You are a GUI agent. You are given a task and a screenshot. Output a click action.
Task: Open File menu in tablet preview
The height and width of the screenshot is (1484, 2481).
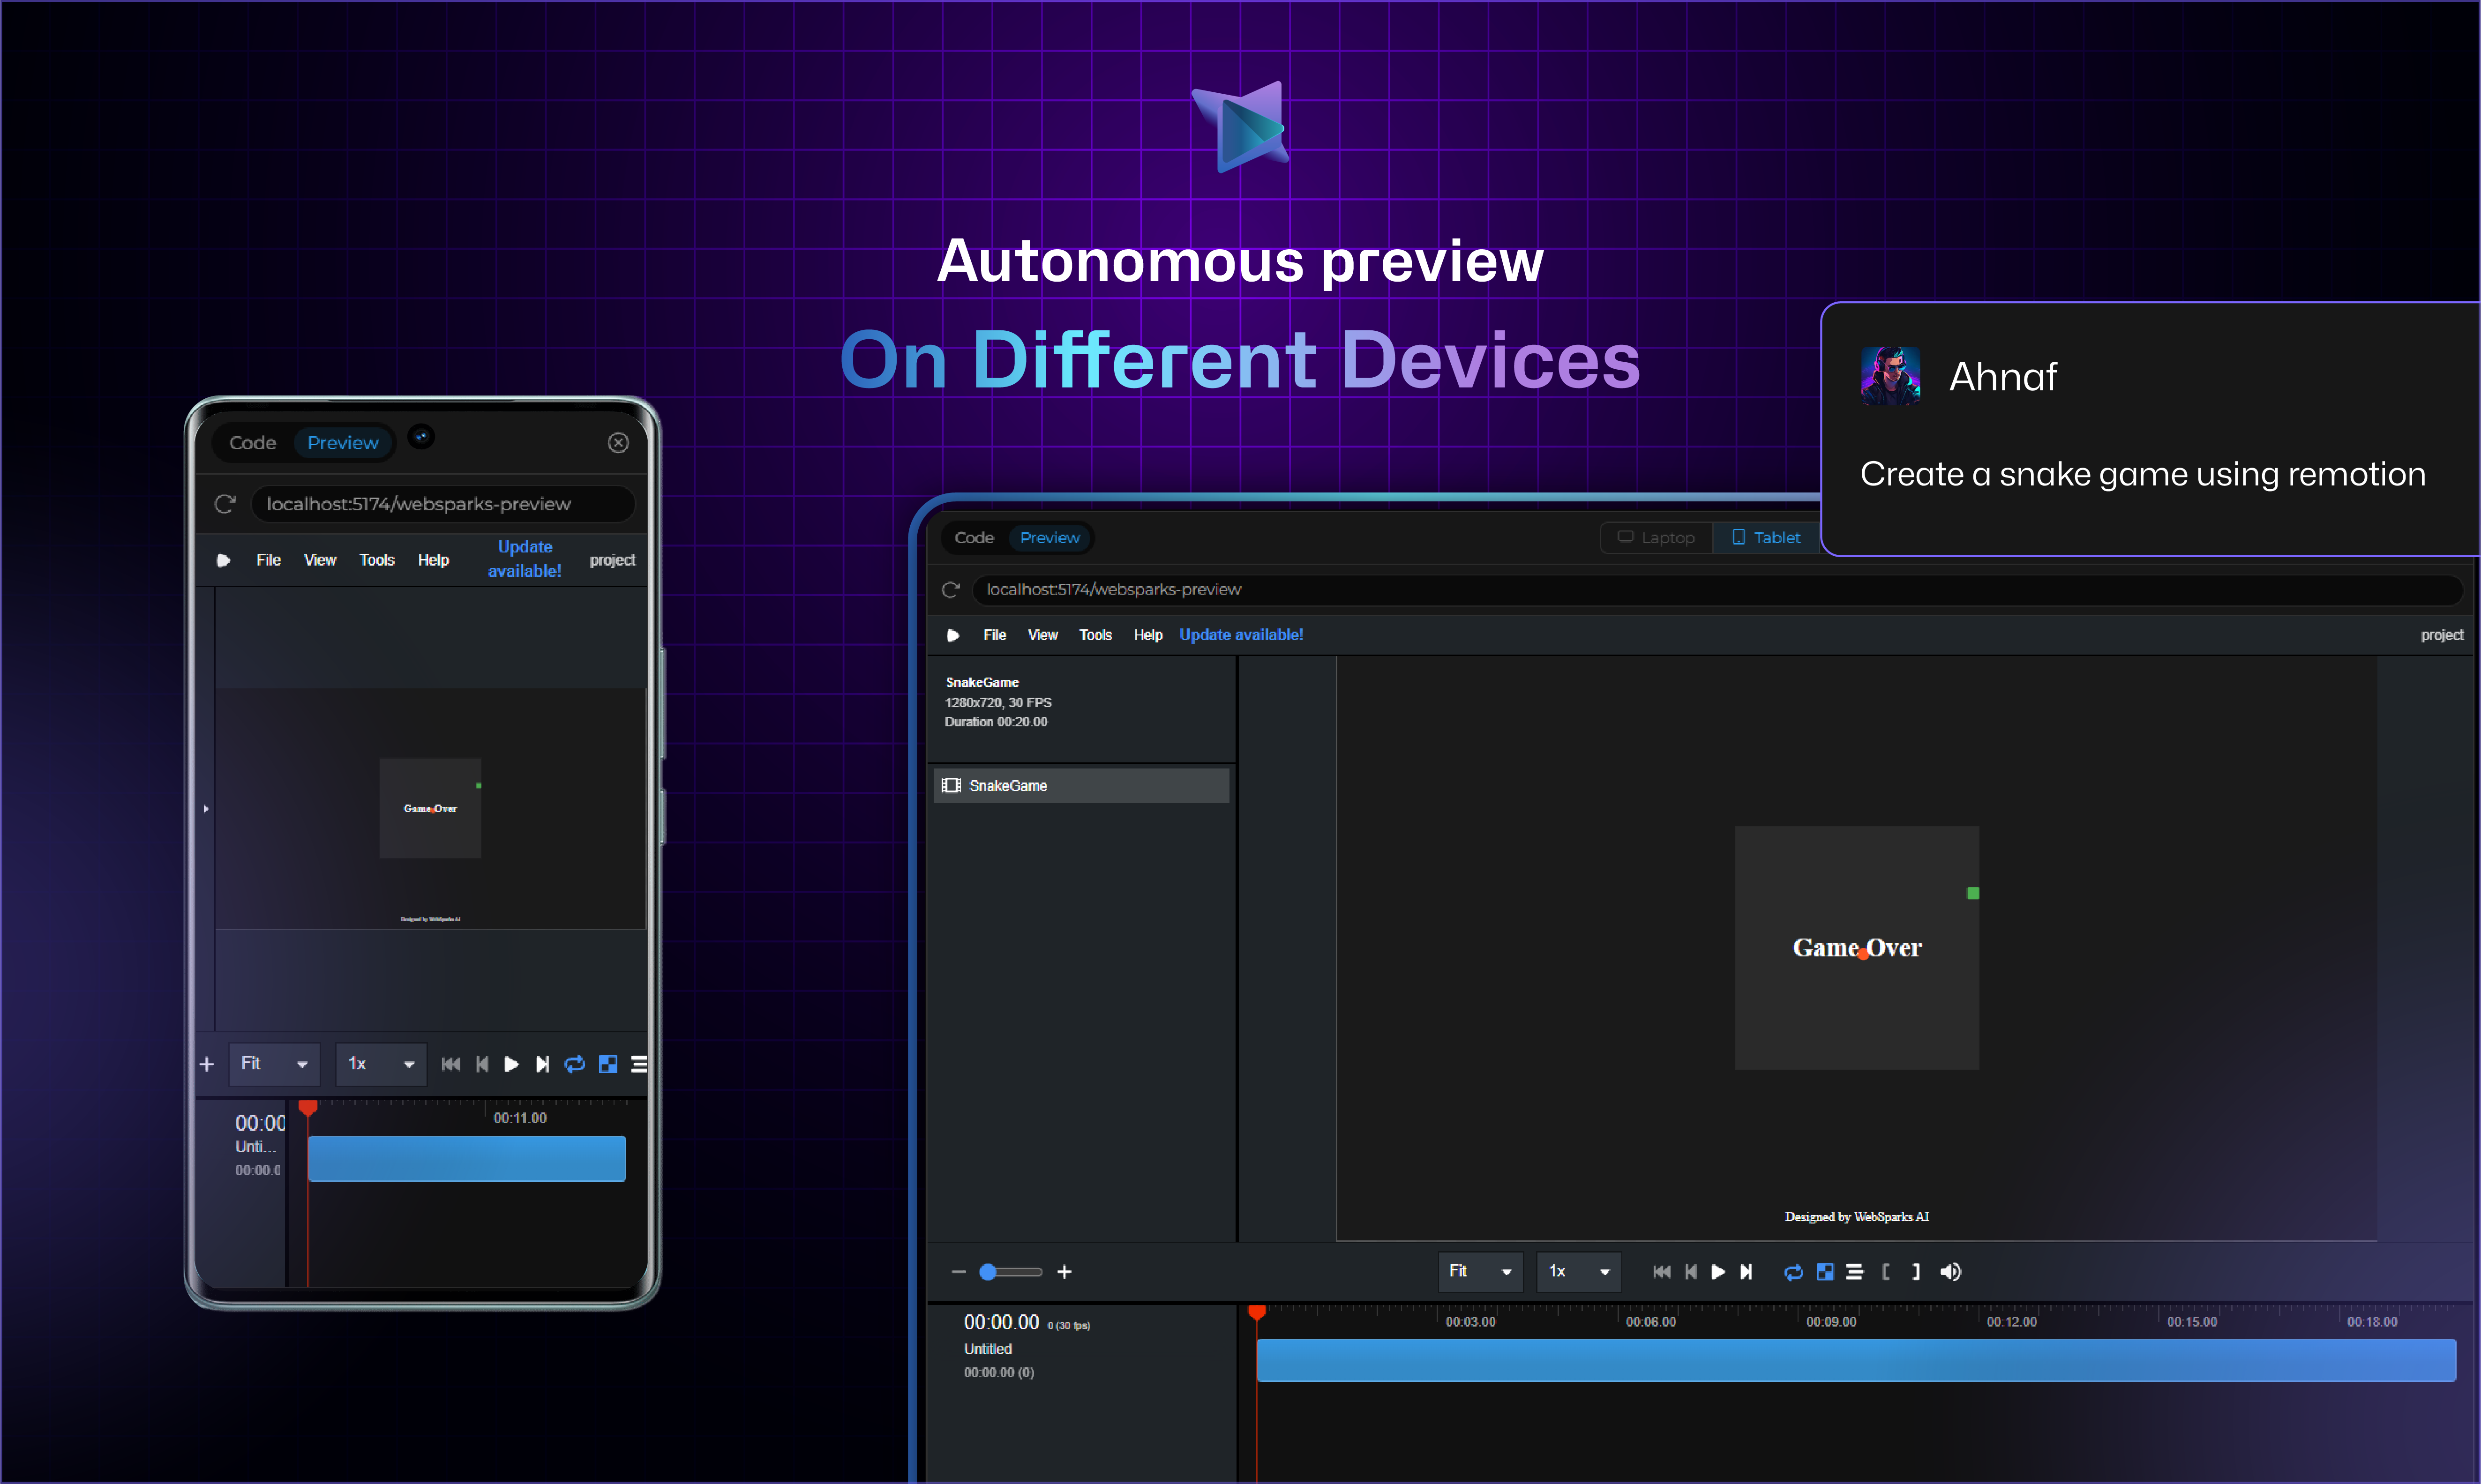click(994, 635)
